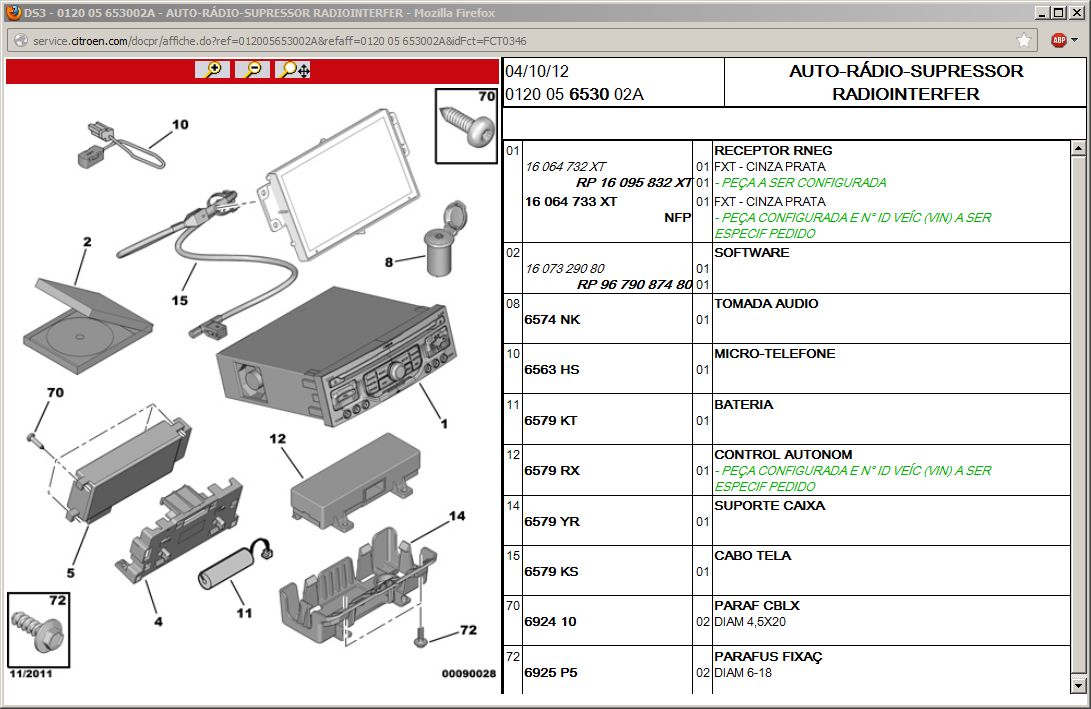The width and height of the screenshot is (1091, 709).
Task: Click part number 6925 P5
Action: 551,673
